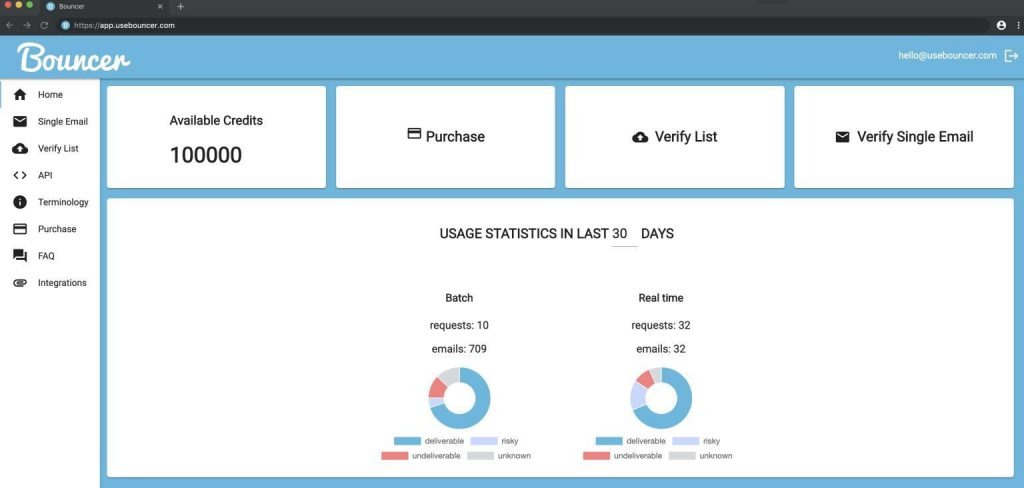1024x488 pixels.
Task: Open Home in the sidebar menu
Action: pyautogui.click(x=50, y=95)
